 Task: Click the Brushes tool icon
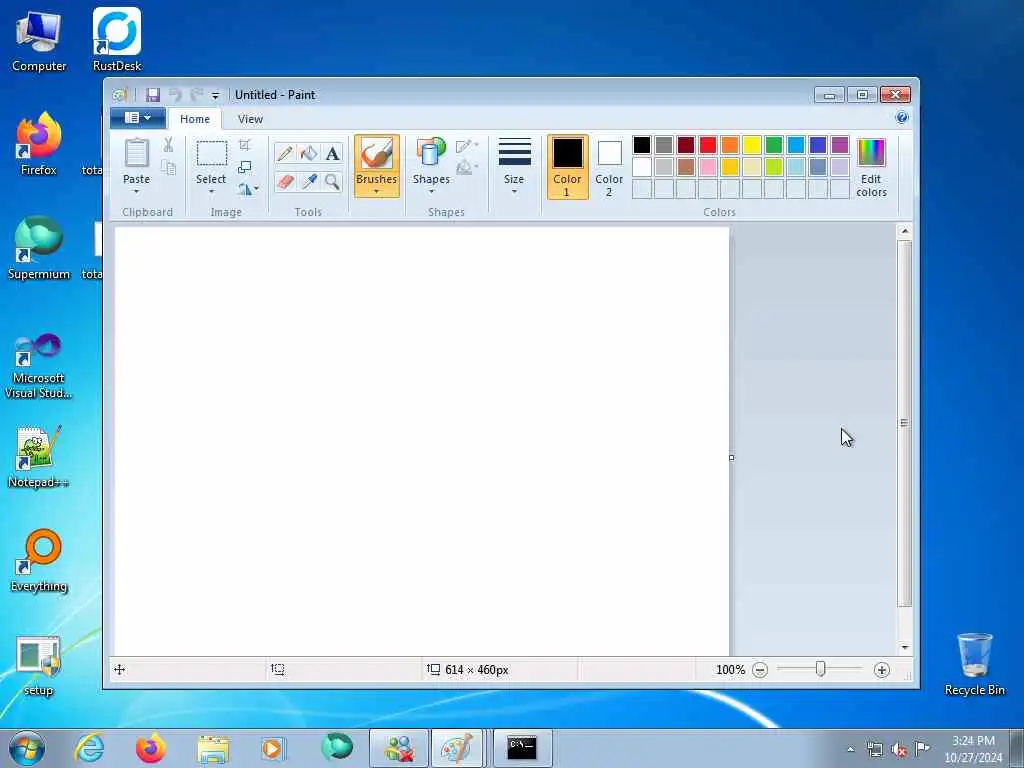point(377,154)
